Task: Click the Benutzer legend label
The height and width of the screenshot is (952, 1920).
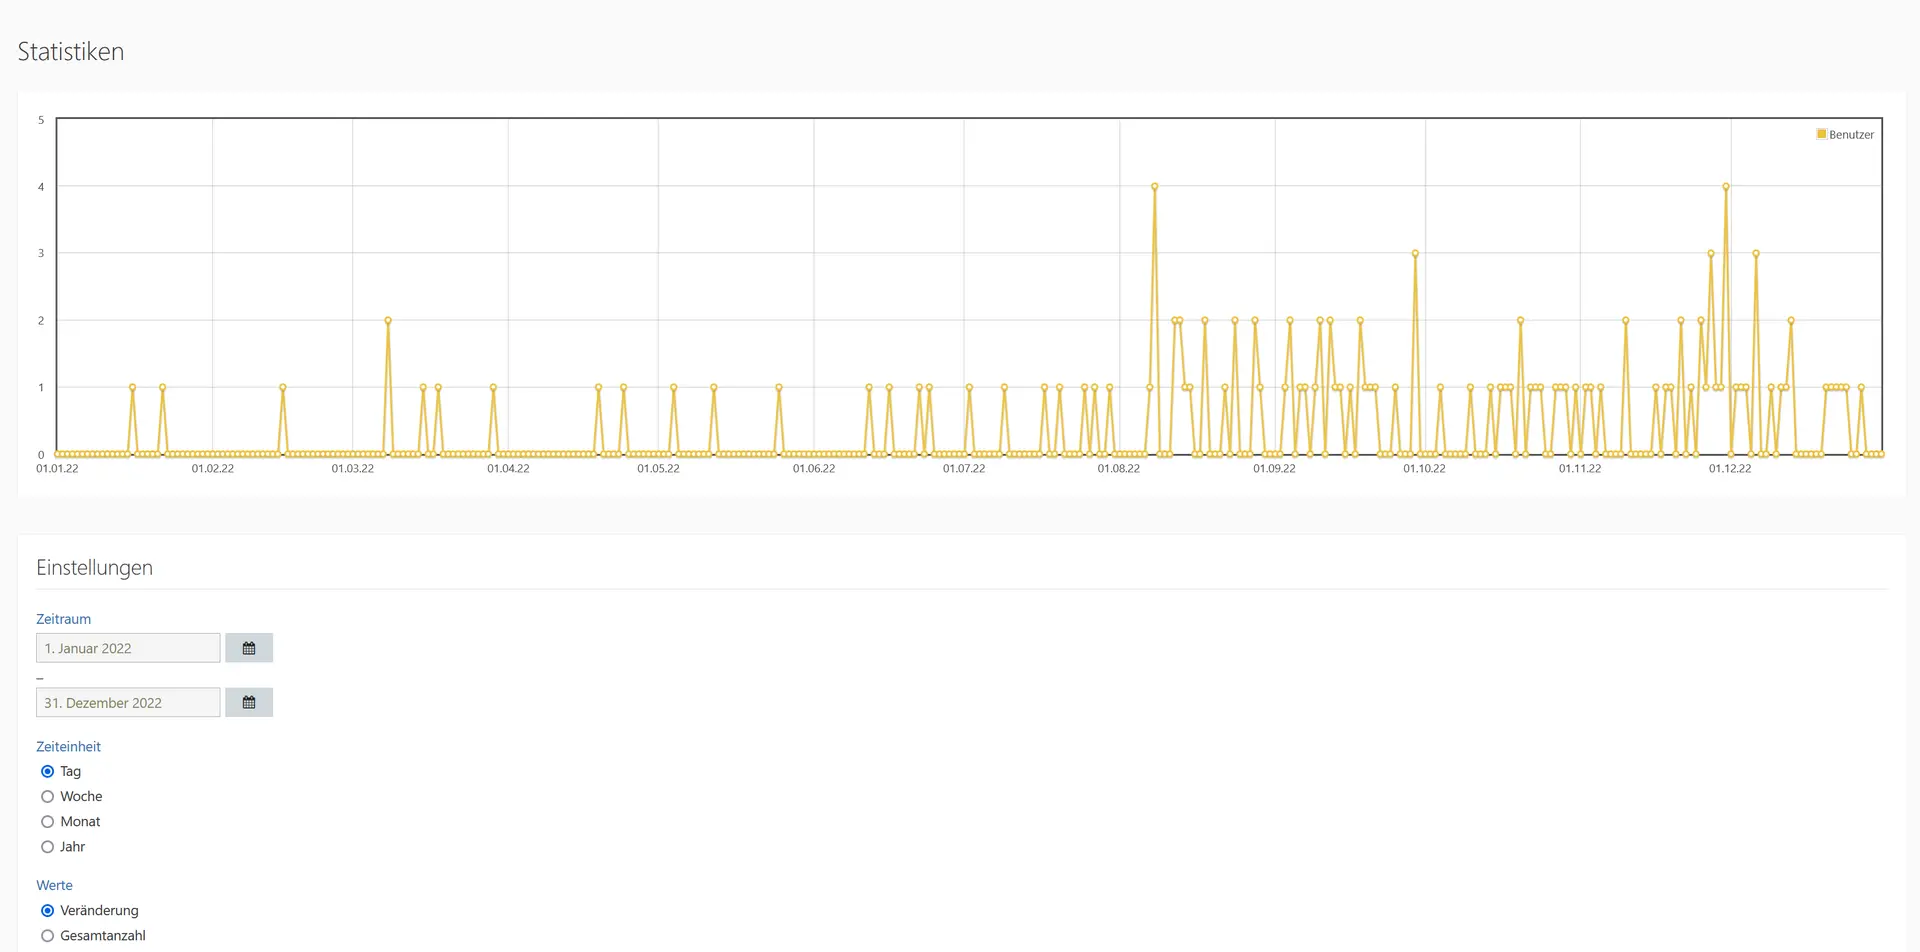Action: [1851, 134]
